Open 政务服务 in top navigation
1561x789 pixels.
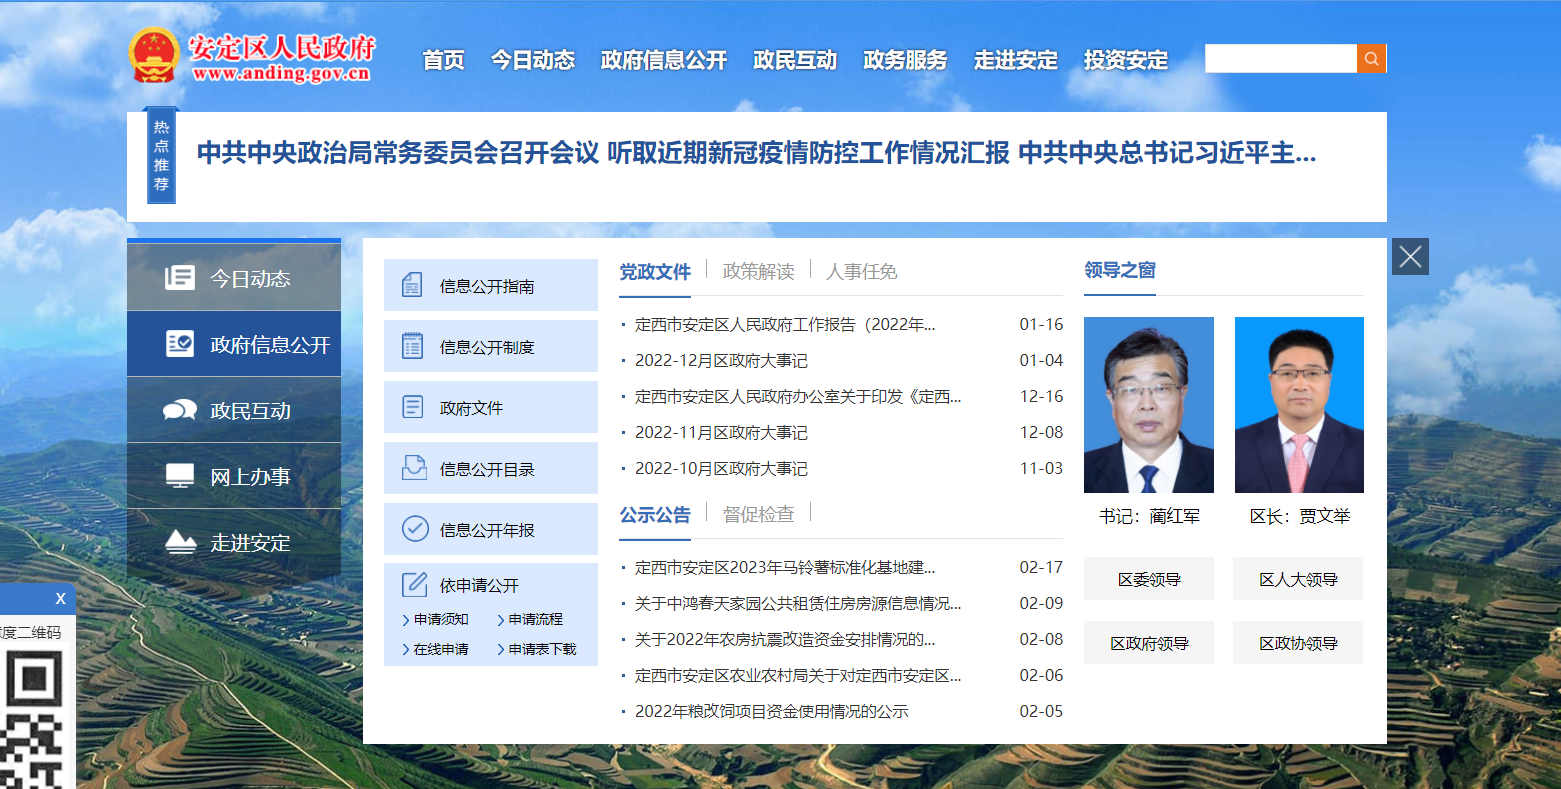905,60
